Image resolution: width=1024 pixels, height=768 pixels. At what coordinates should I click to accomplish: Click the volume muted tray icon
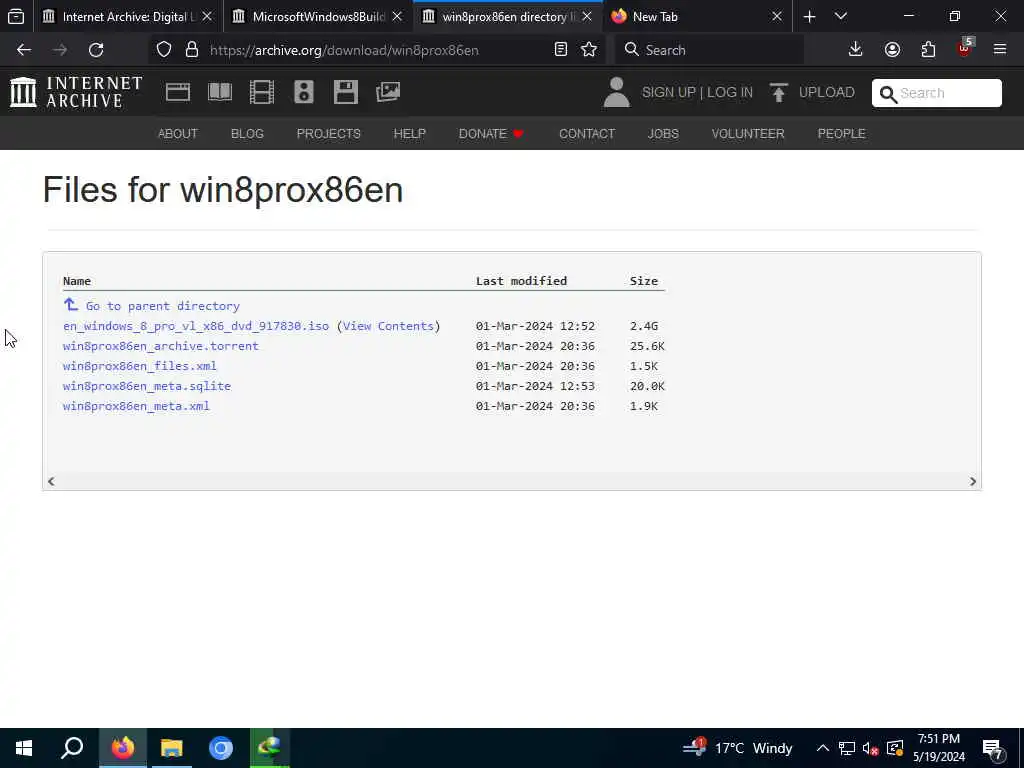[x=870, y=748]
